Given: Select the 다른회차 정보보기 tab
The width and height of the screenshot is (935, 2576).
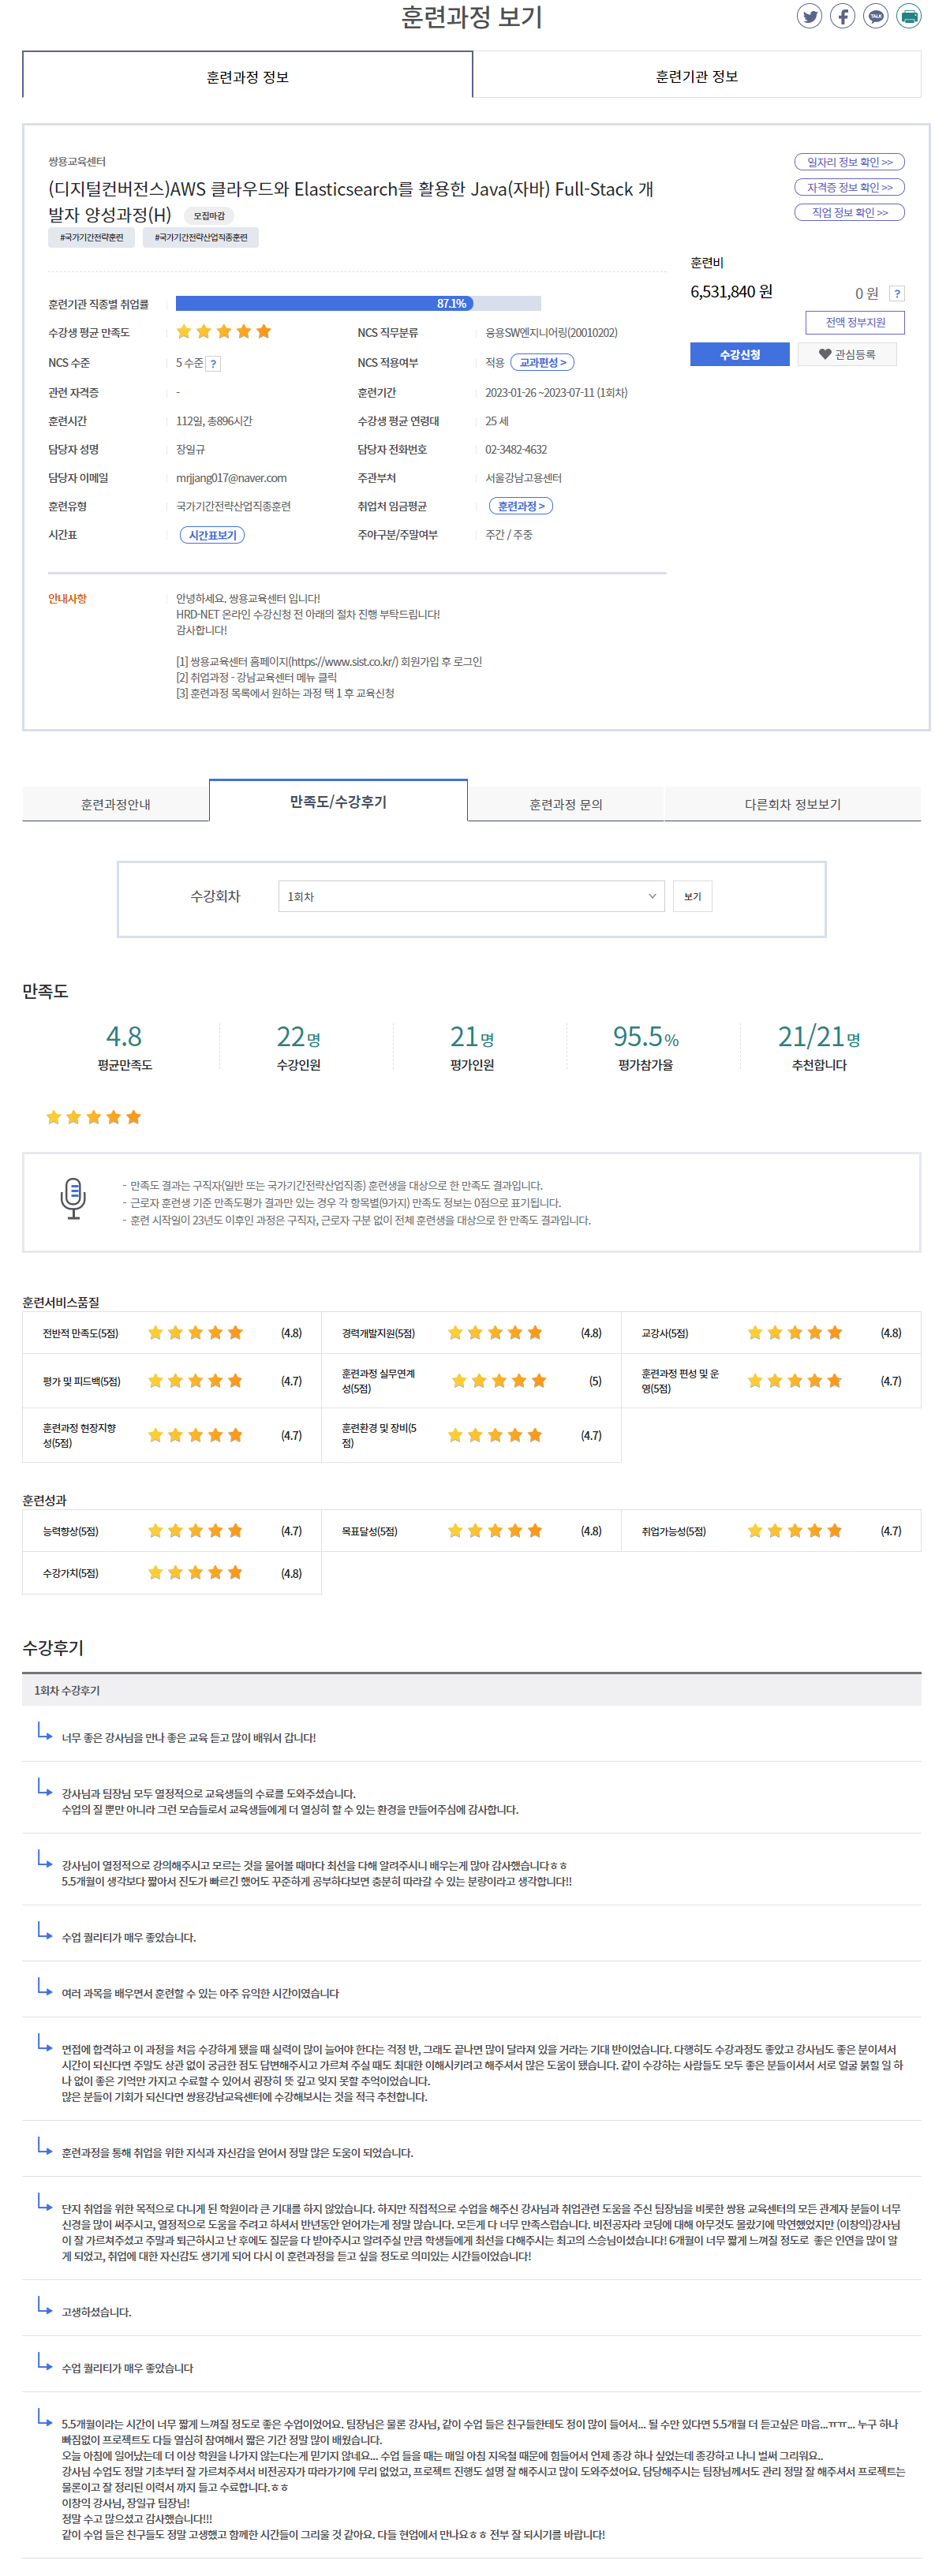Looking at the screenshot, I should (792, 804).
